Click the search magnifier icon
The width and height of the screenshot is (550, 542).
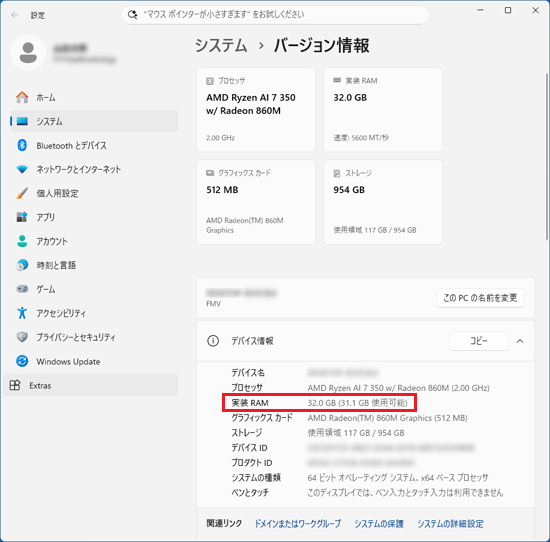[x=132, y=14]
